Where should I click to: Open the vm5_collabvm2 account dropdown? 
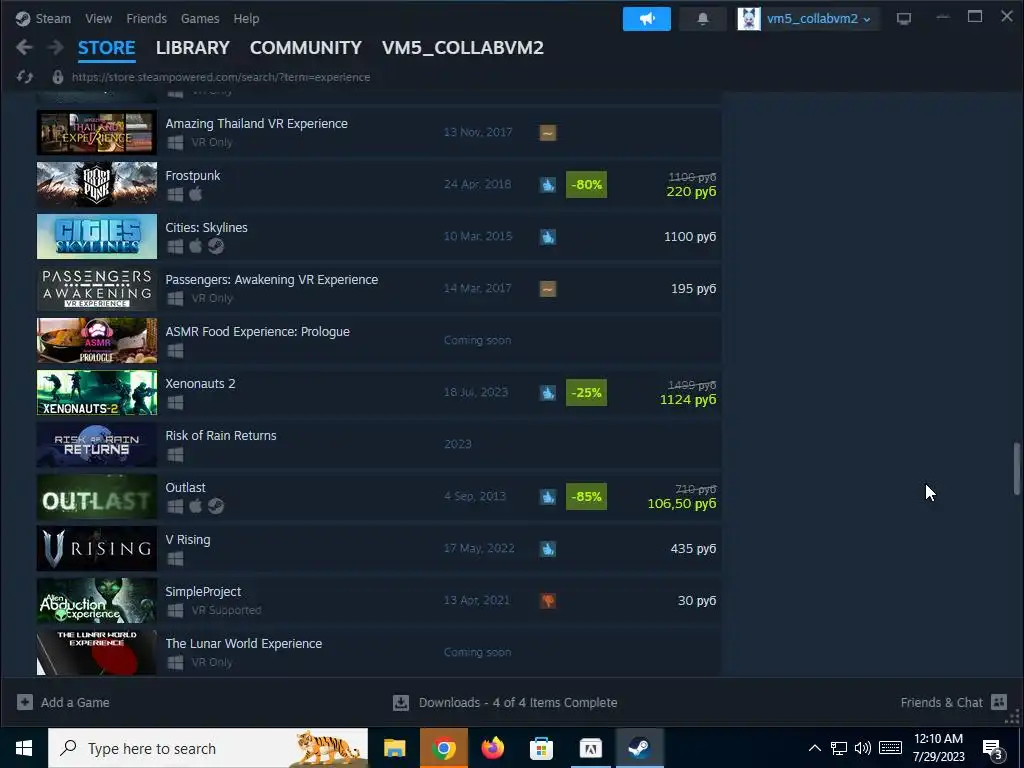coord(818,19)
